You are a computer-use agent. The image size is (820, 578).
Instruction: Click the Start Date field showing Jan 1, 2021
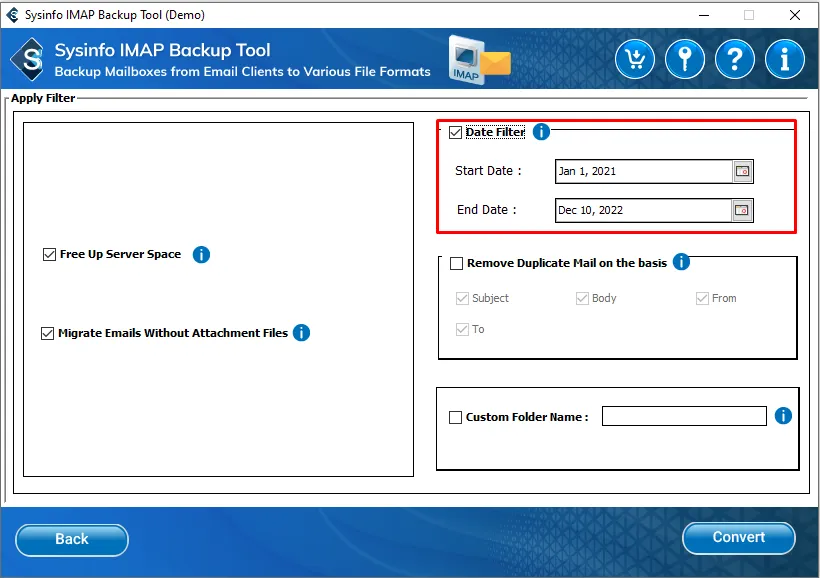[644, 171]
